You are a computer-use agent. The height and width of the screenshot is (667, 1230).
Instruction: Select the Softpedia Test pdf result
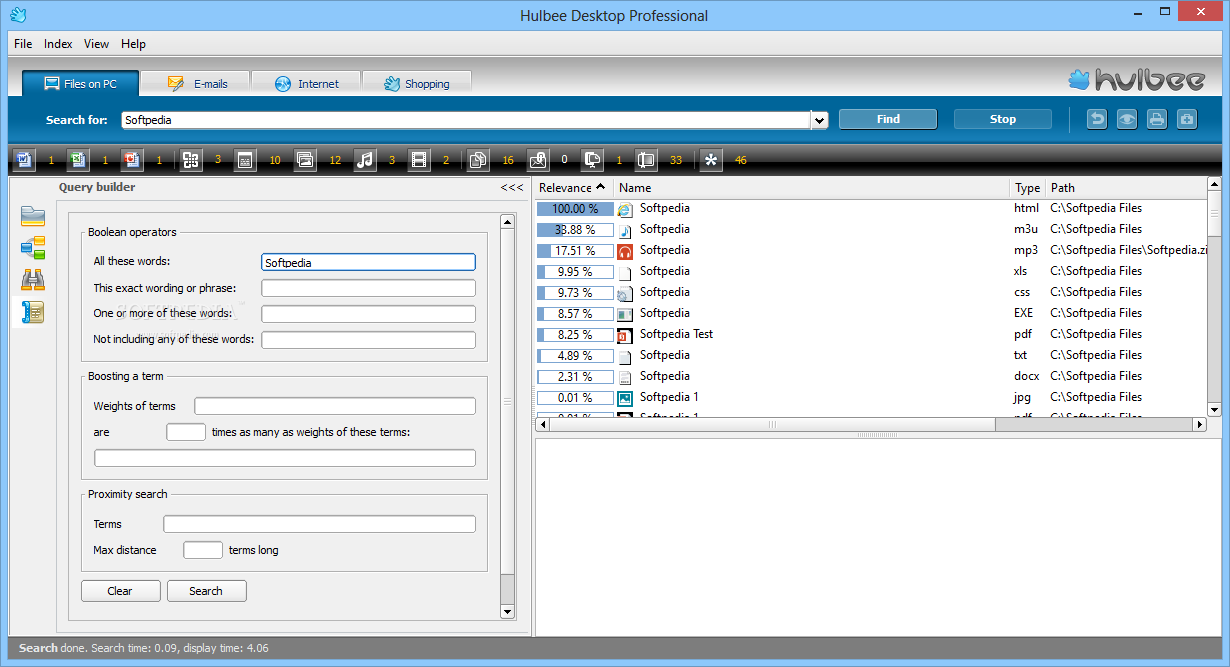pyautogui.click(x=870, y=334)
